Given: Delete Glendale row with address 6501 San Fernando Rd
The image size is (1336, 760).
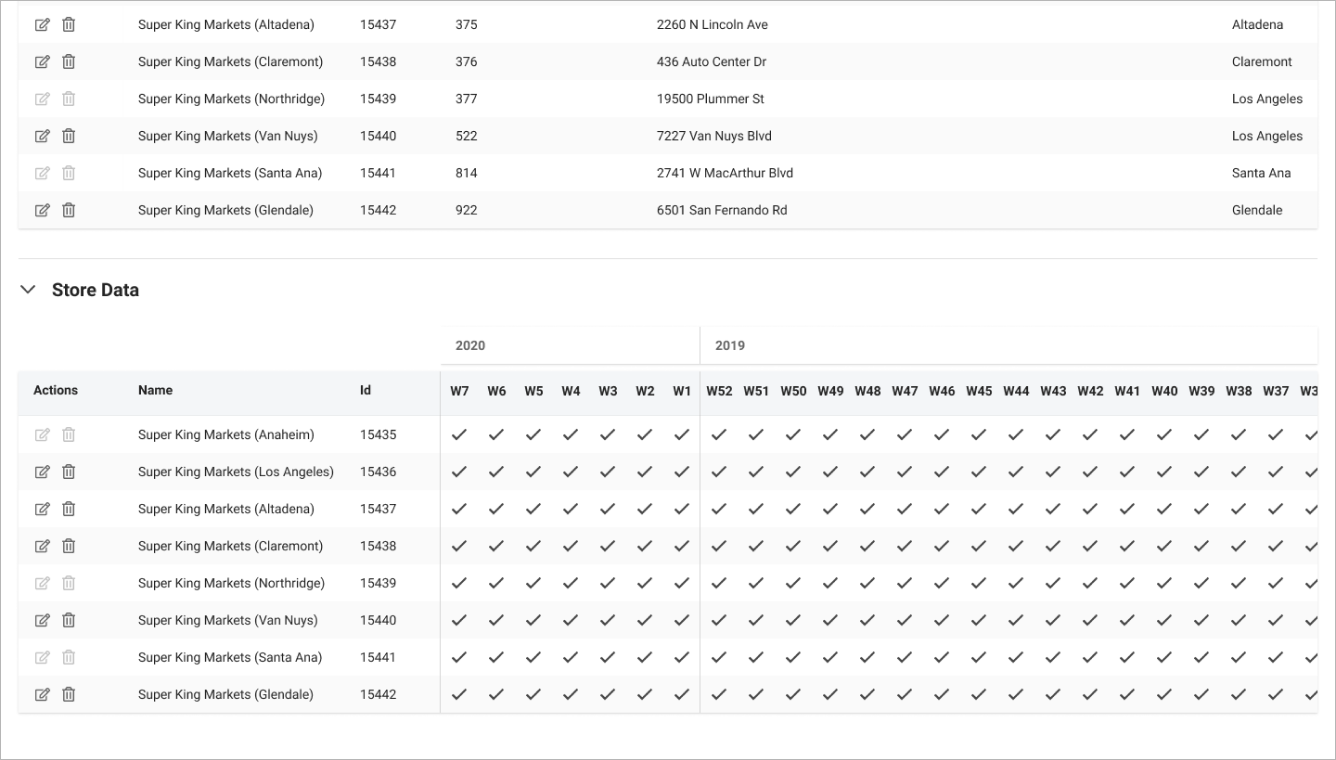Looking at the screenshot, I should tap(69, 210).
